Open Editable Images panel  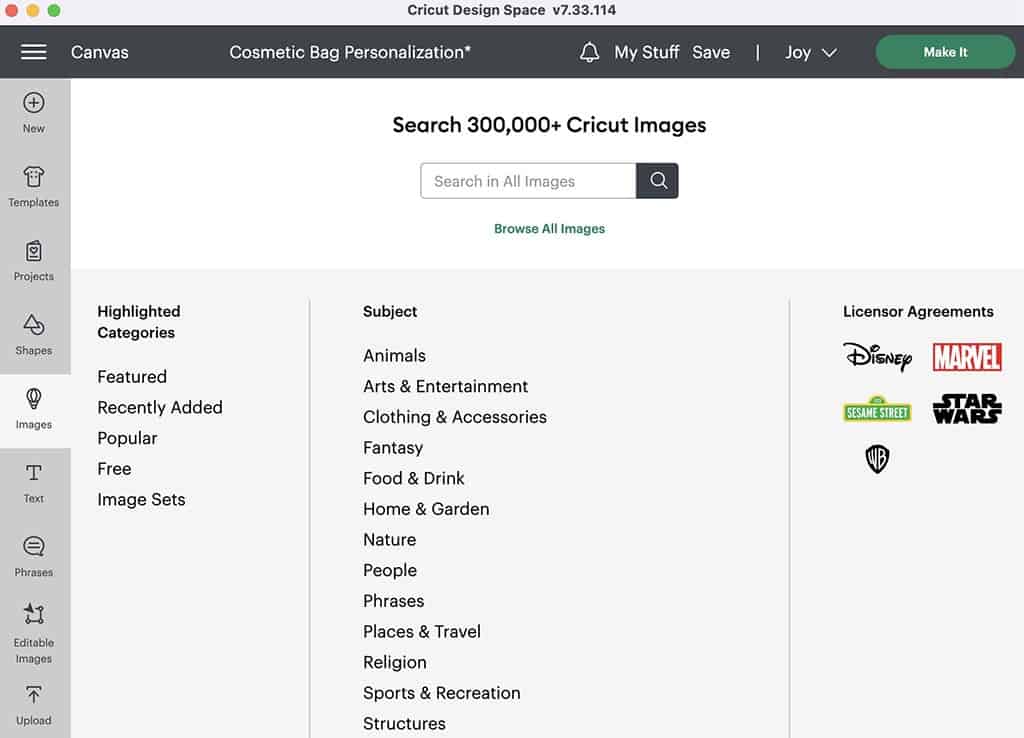34,634
